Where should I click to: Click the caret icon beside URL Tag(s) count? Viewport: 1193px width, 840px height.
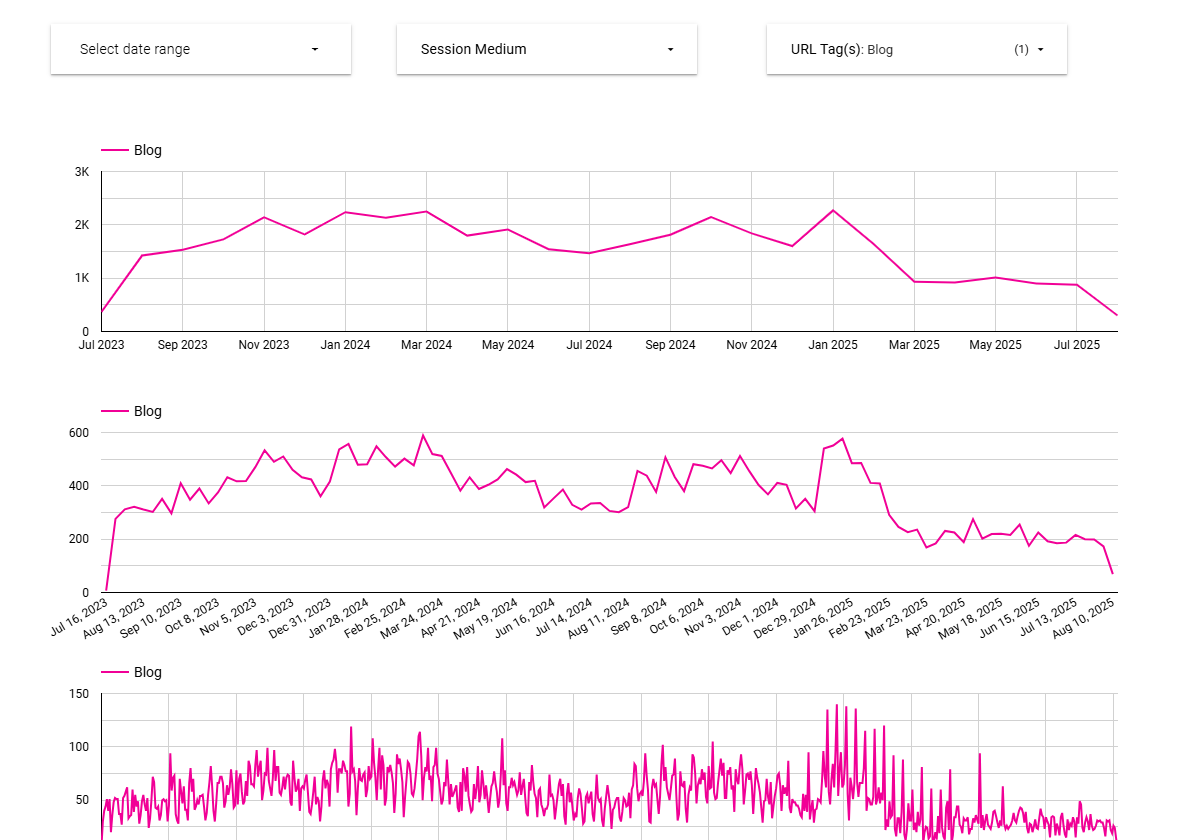(1040, 49)
